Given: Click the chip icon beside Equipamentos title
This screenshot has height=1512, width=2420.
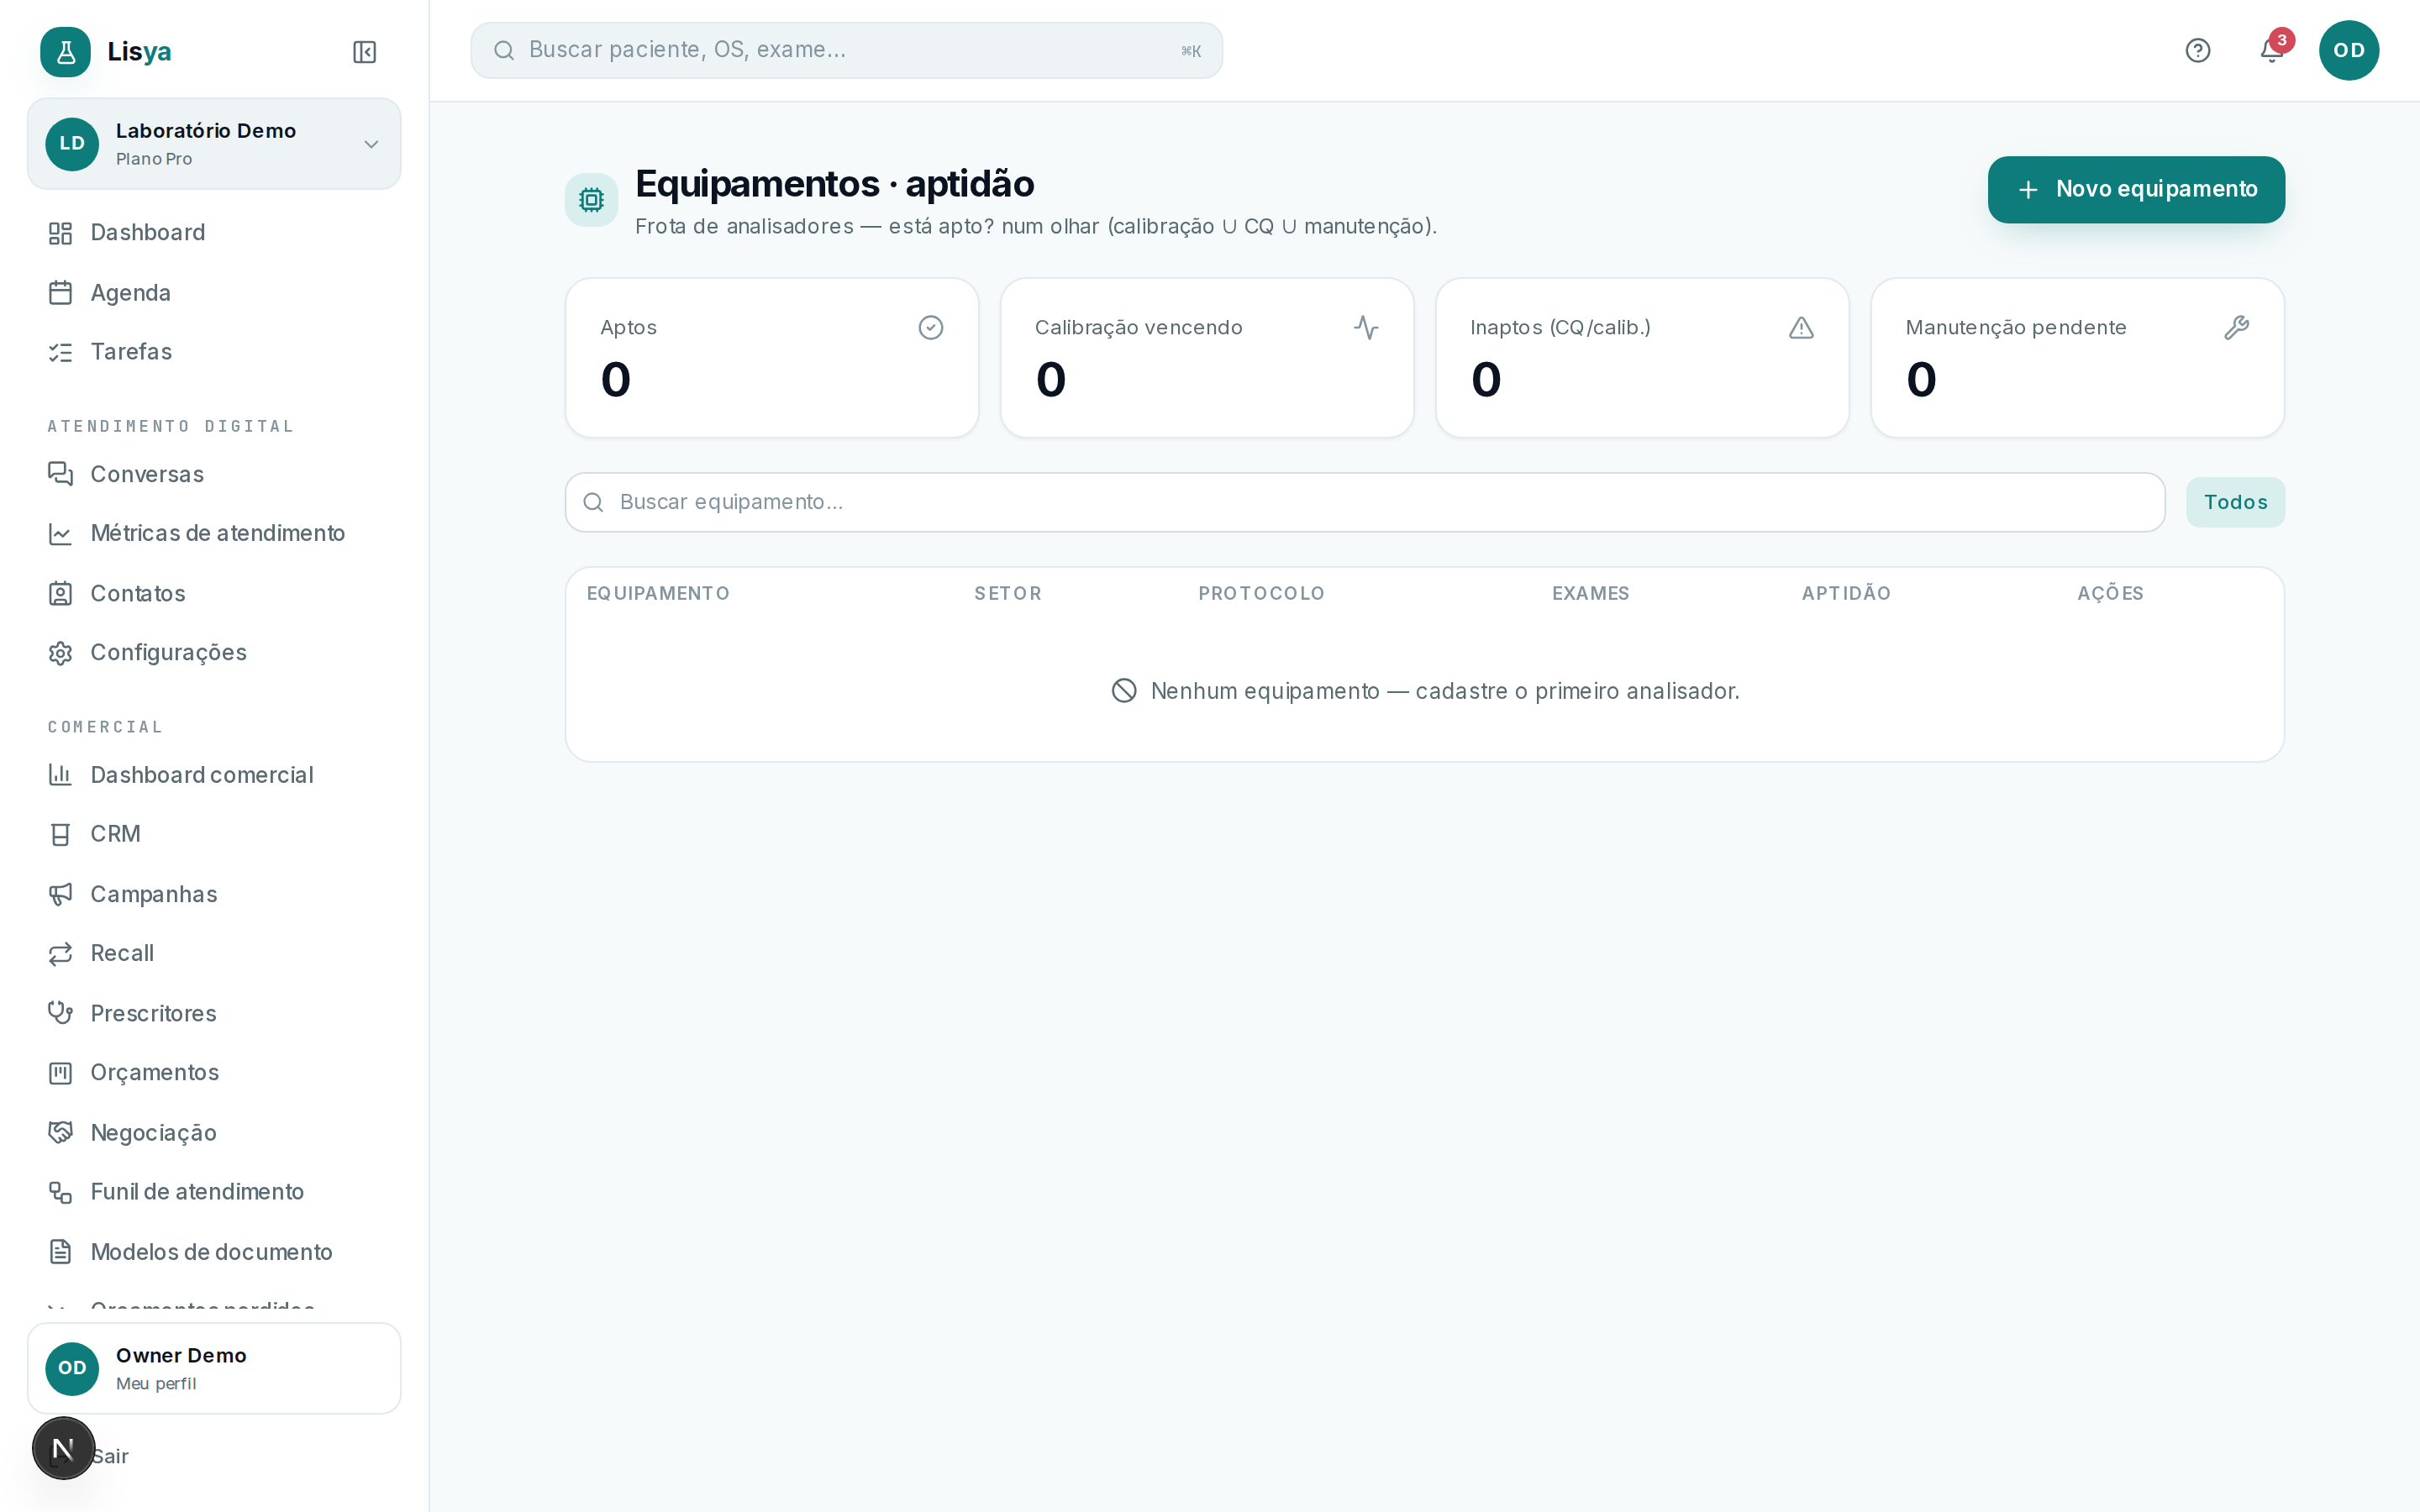Looking at the screenshot, I should [x=591, y=200].
